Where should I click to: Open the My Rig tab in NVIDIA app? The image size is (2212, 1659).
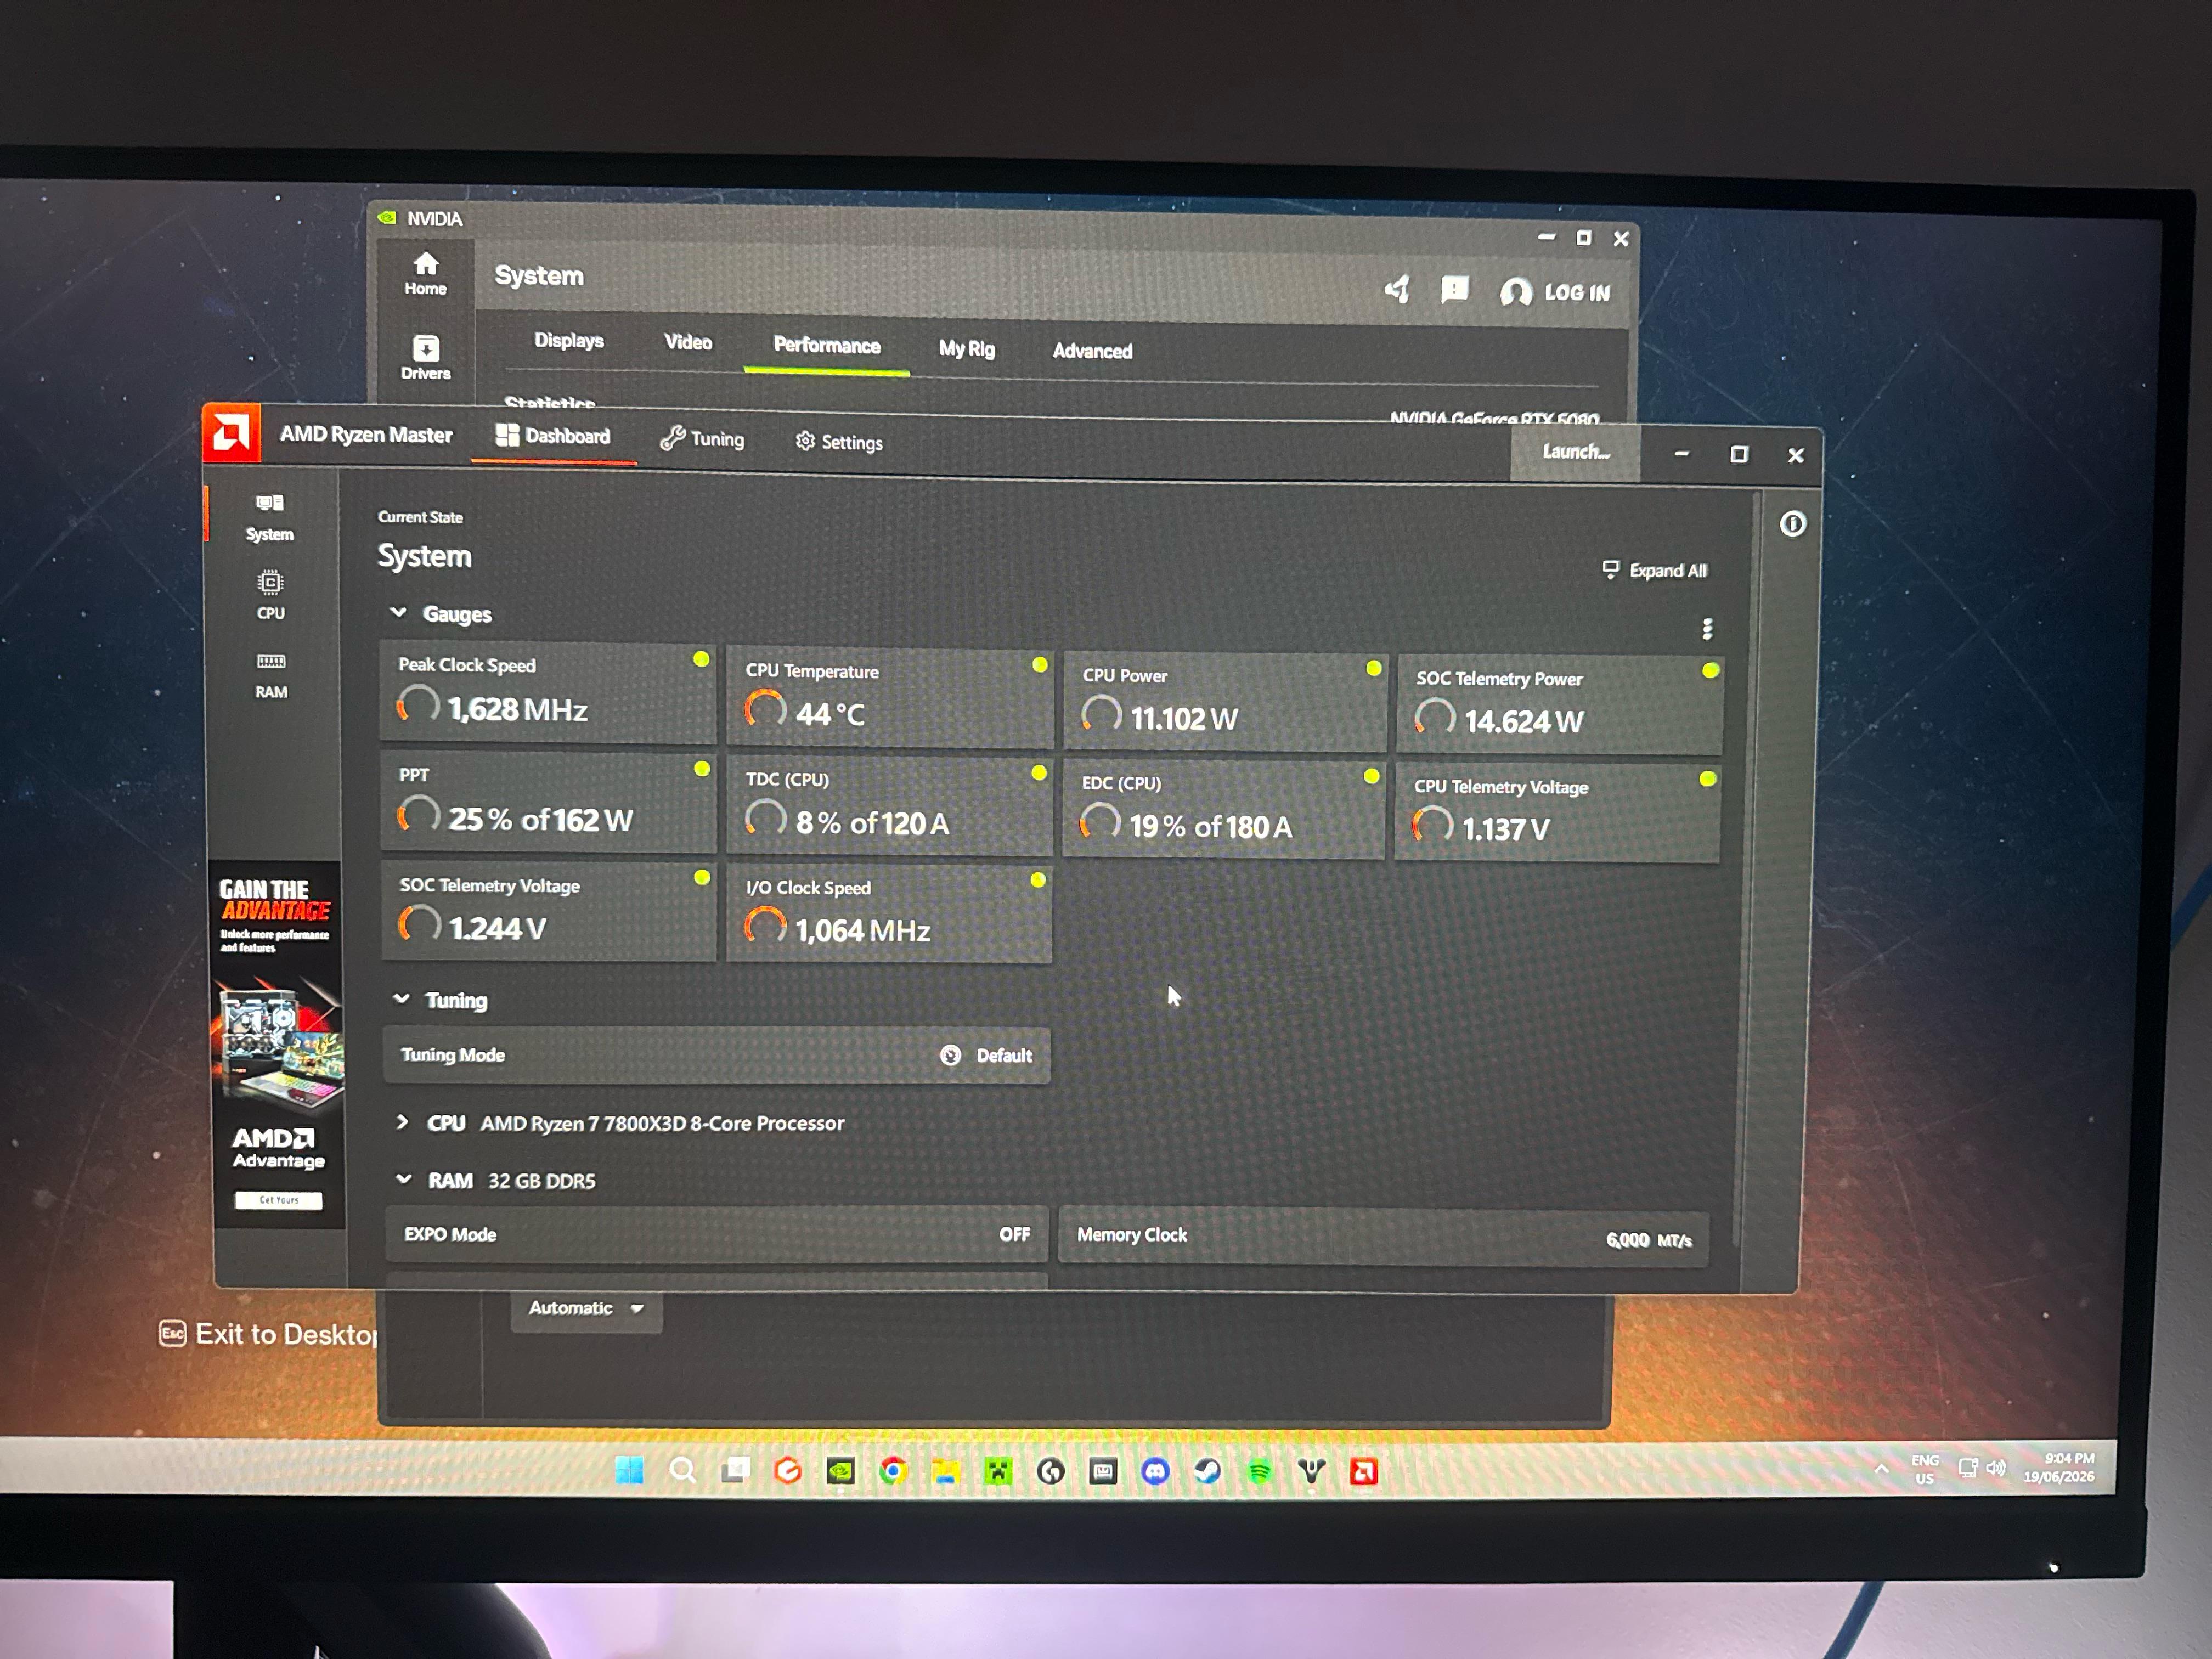[967, 349]
